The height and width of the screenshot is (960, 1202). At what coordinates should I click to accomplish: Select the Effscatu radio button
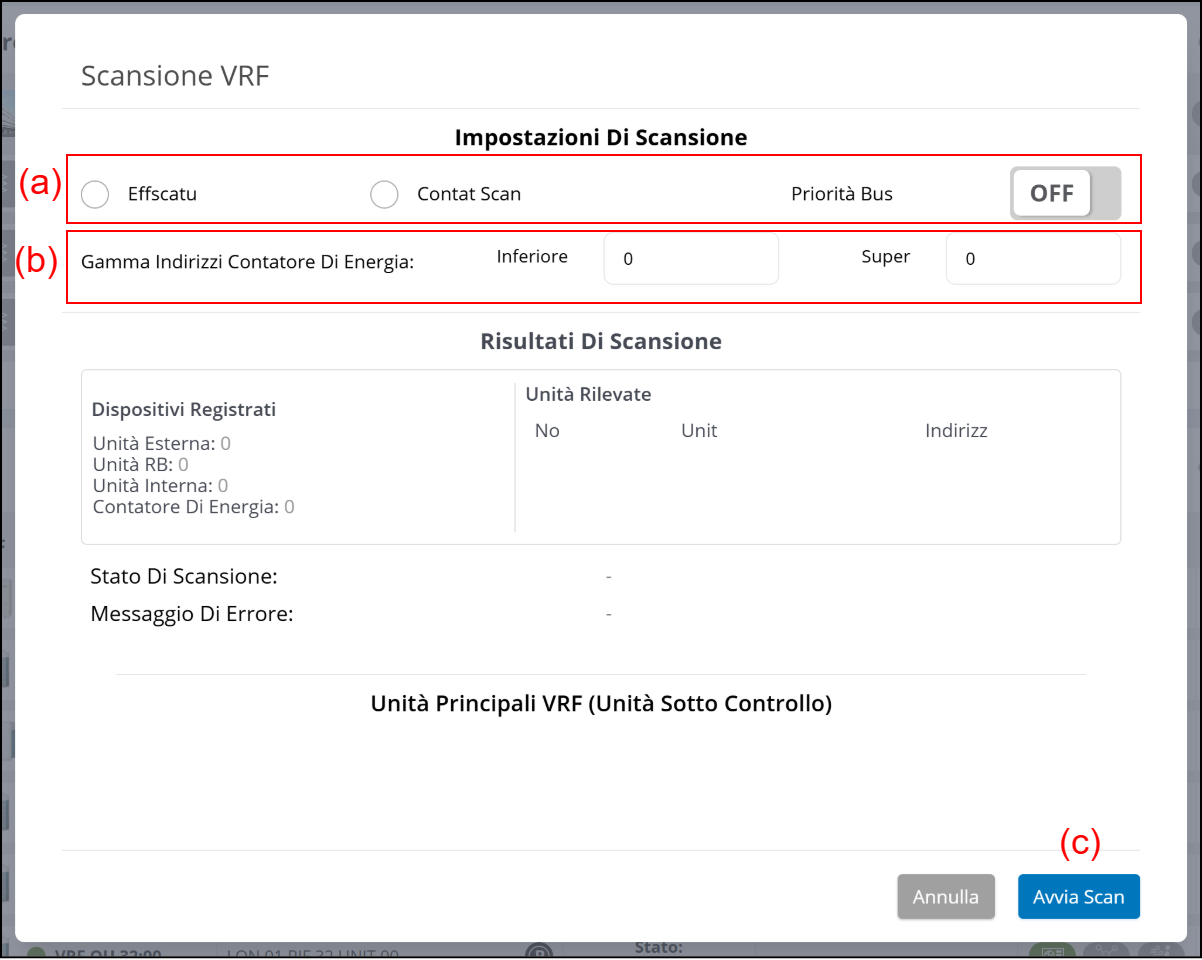click(x=95, y=194)
